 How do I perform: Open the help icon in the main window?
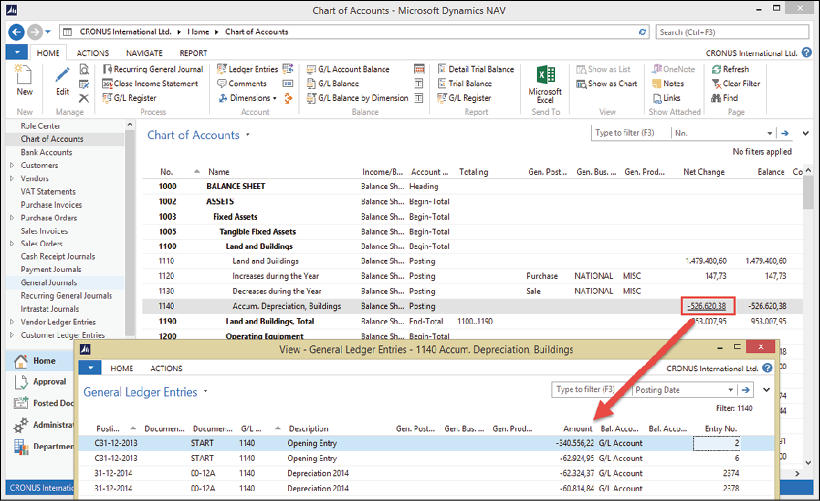807,53
